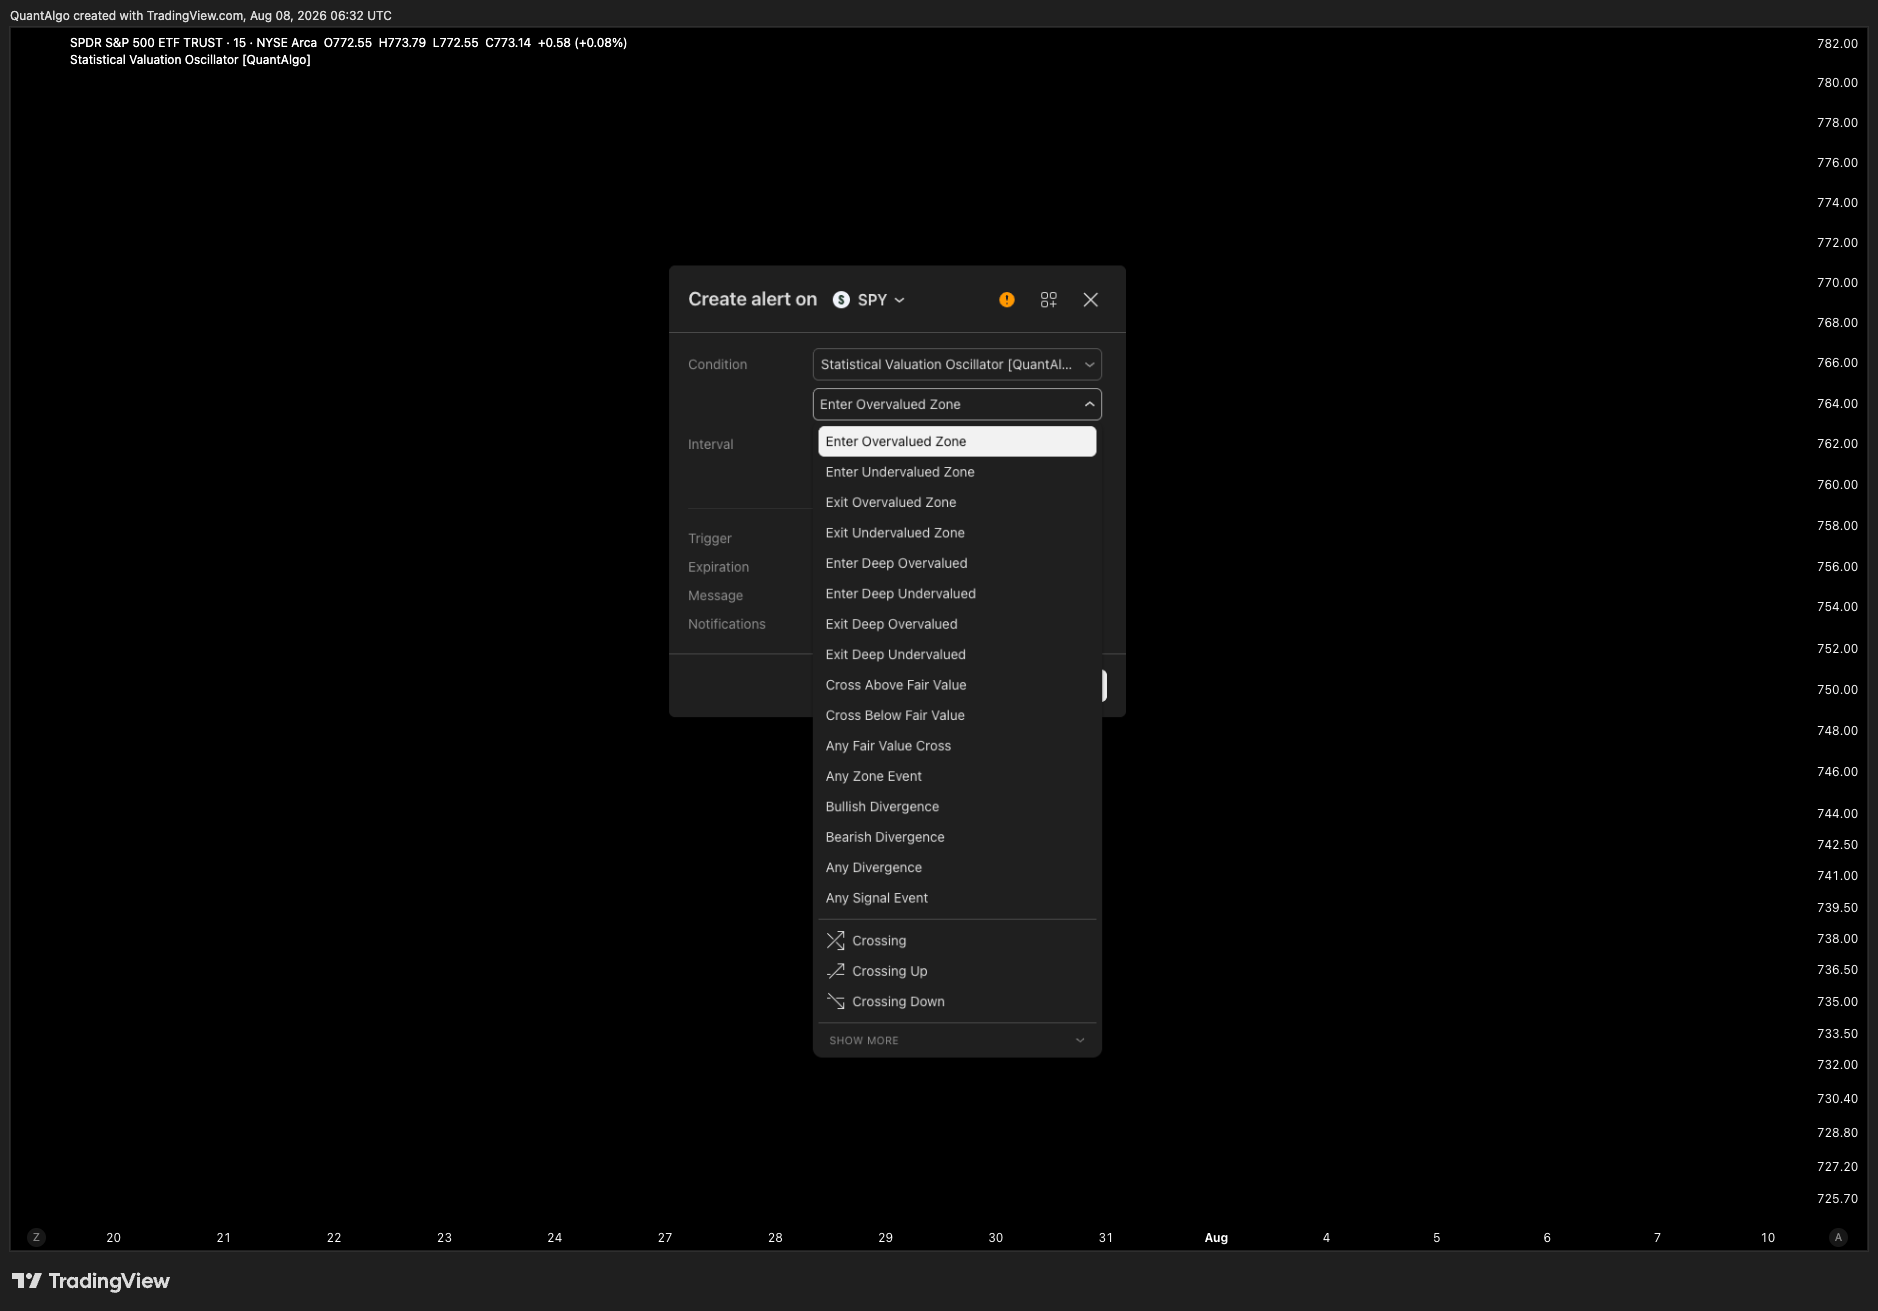1878x1311 pixels.
Task: Click the Interval label in dialog
Action: [x=710, y=445]
